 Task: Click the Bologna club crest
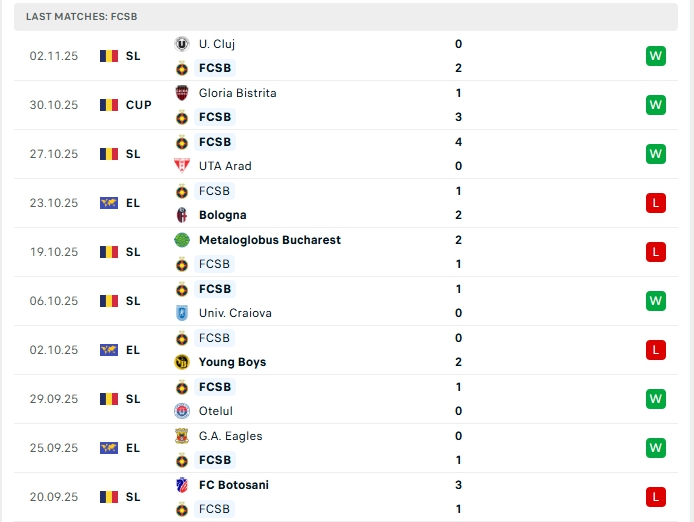pos(182,215)
